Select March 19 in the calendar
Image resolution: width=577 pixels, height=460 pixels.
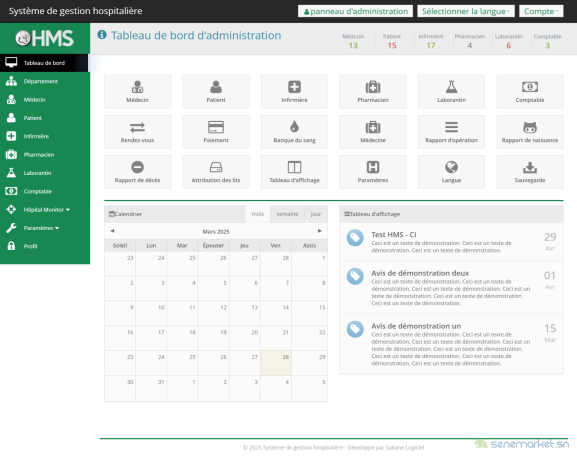[213, 338]
